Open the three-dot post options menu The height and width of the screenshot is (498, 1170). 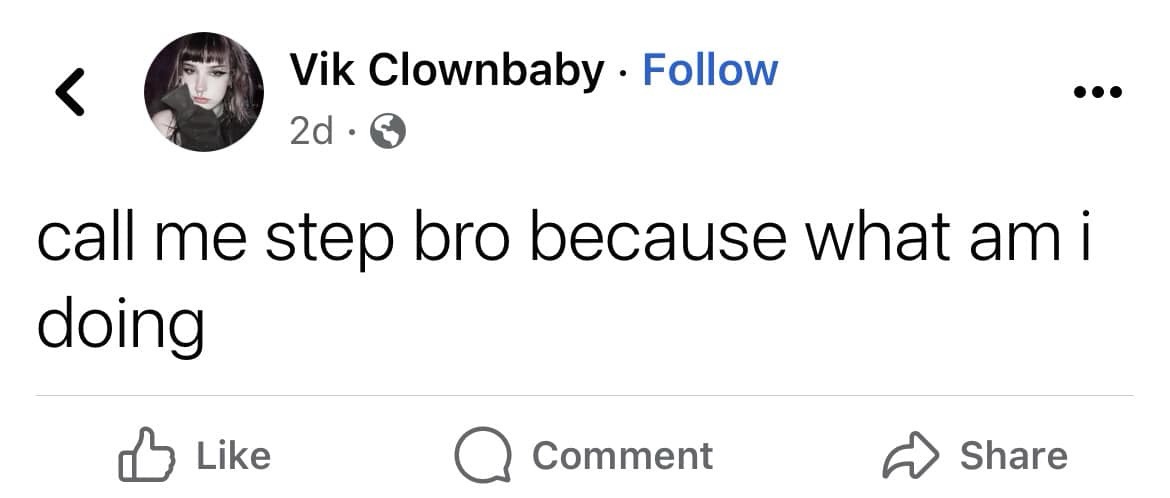pyautogui.click(x=1098, y=93)
